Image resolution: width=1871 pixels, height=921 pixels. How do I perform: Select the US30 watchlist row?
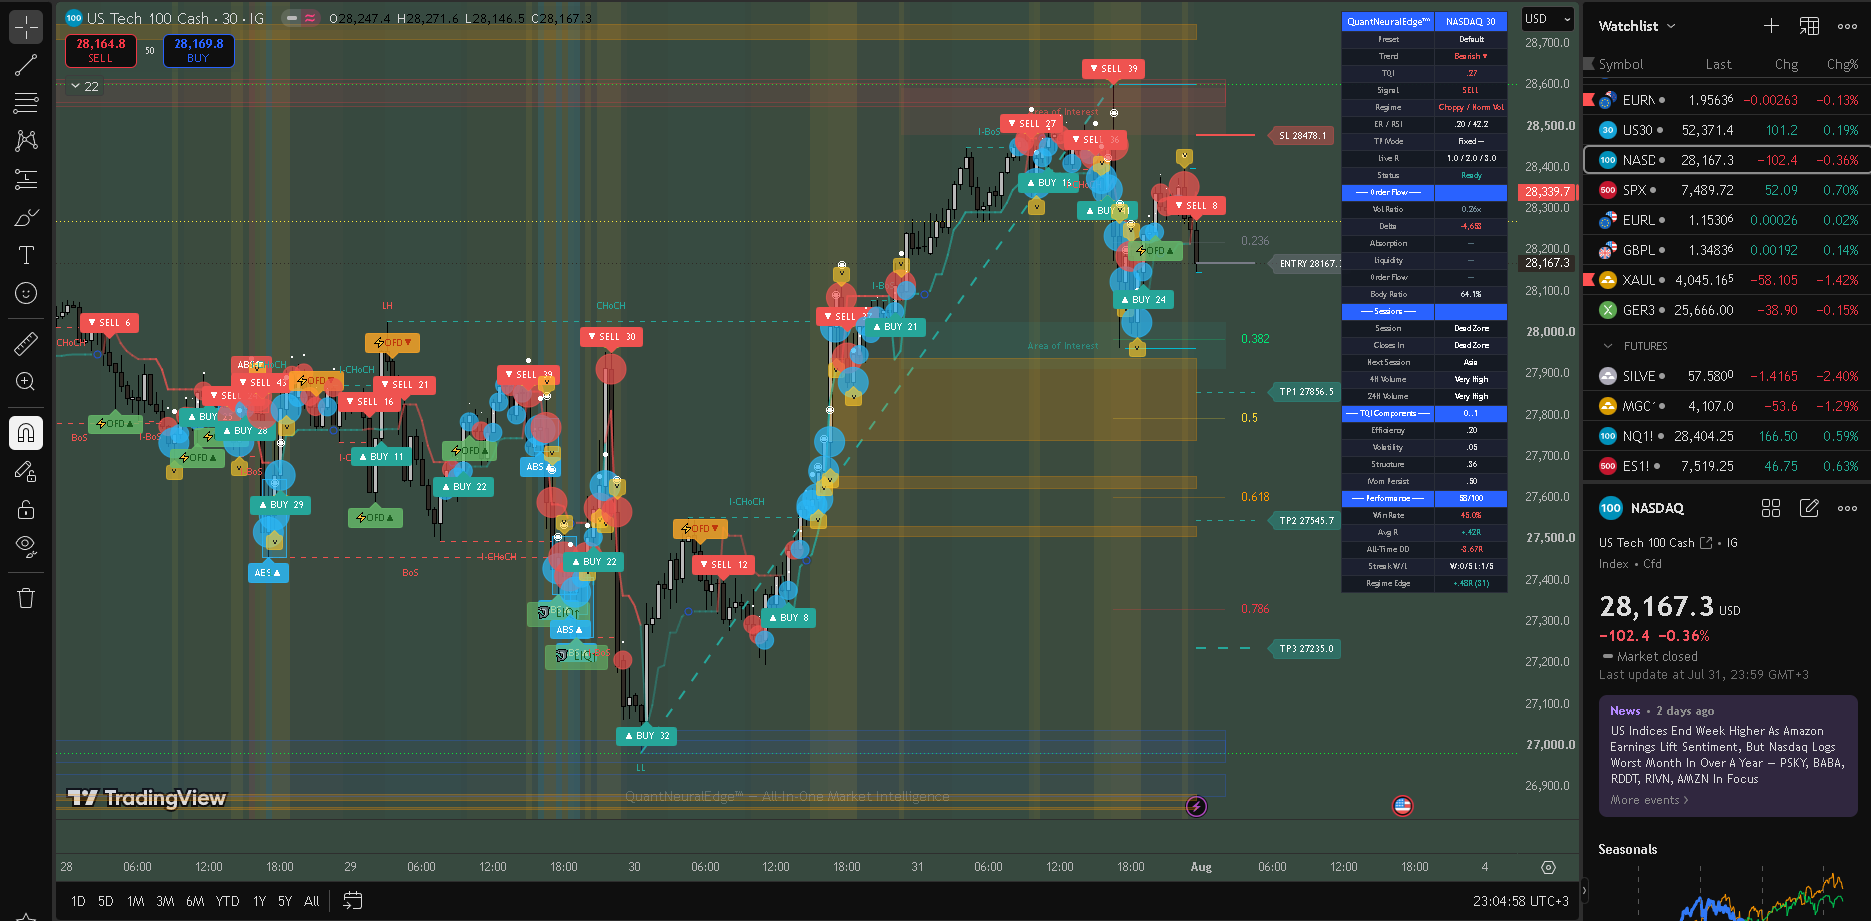click(1726, 130)
